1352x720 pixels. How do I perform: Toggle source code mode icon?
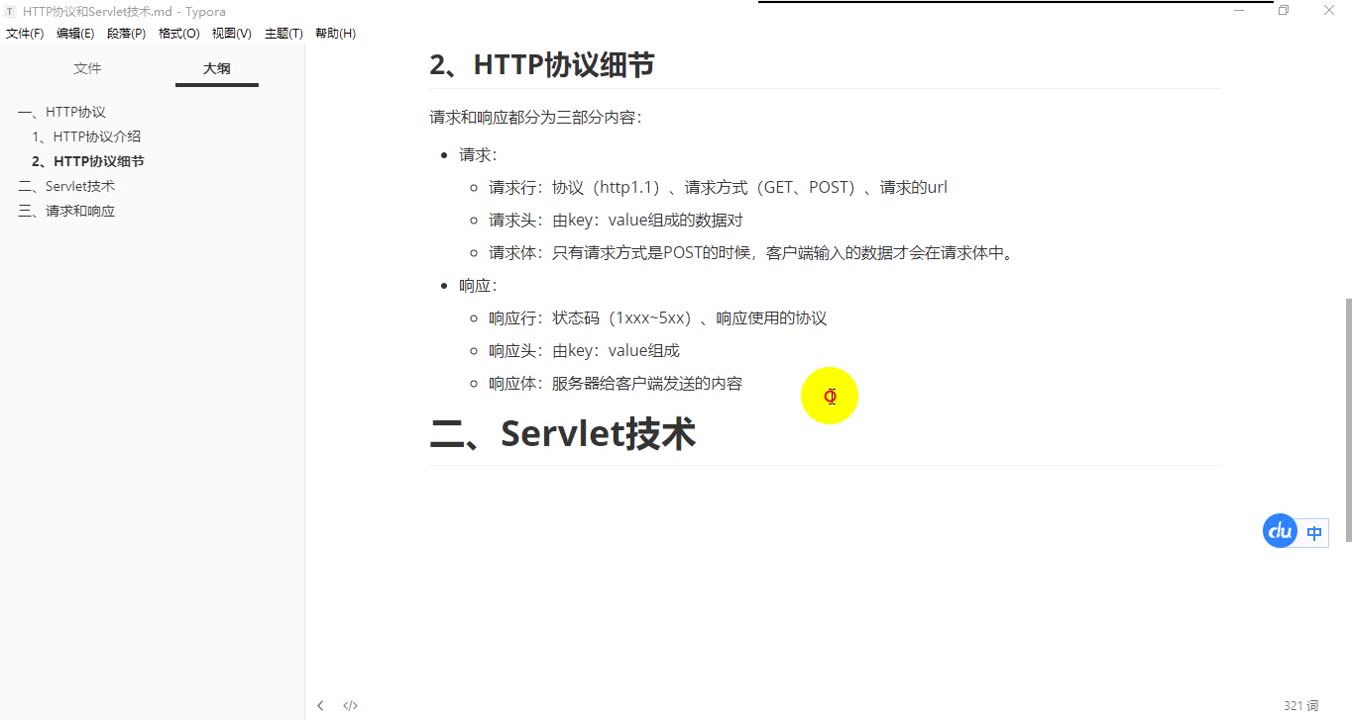(350, 705)
